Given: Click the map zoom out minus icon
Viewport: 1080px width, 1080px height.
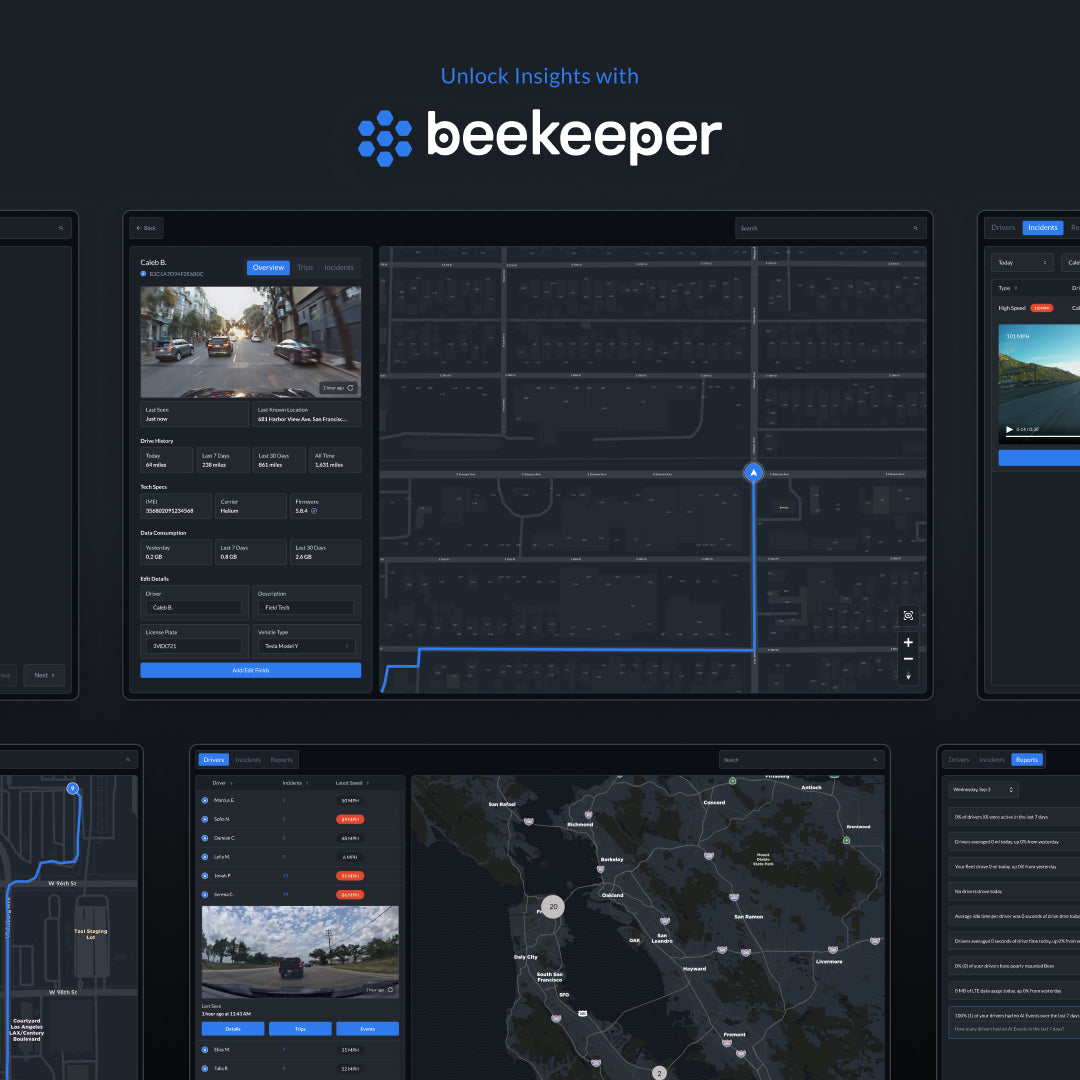Looking at the screenshot, I should click(908, 659).
